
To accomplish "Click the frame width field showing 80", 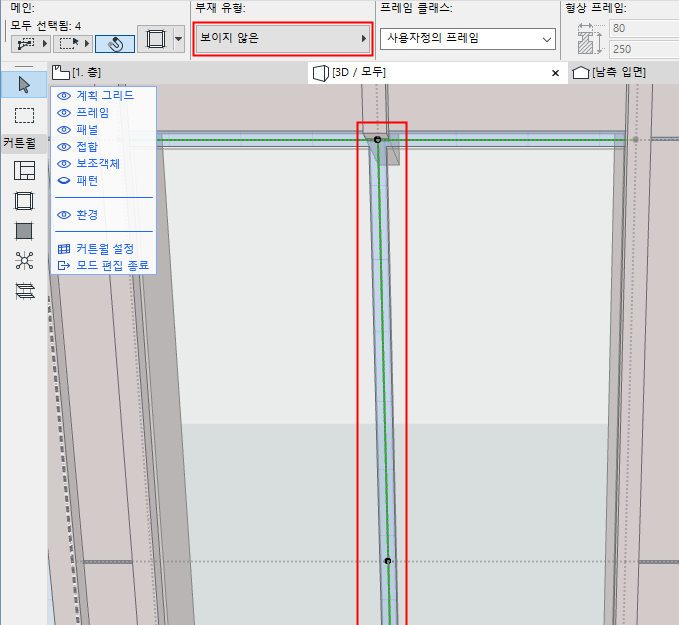I will click(x=644, y=29).
